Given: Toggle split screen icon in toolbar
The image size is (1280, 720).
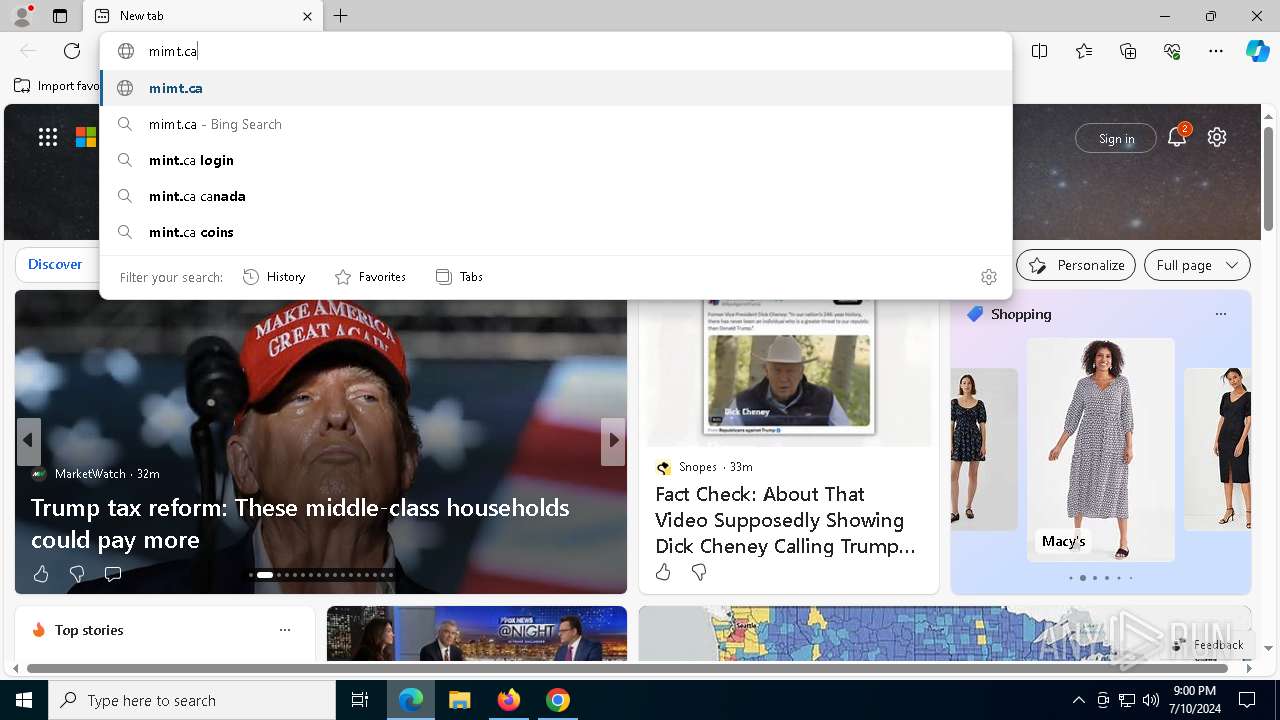Looking at the screenshot, I should [x=1040, y=51].
